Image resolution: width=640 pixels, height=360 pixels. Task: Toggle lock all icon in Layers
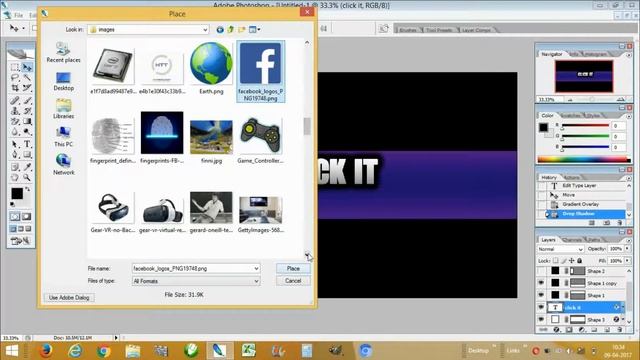click(580, 260)
